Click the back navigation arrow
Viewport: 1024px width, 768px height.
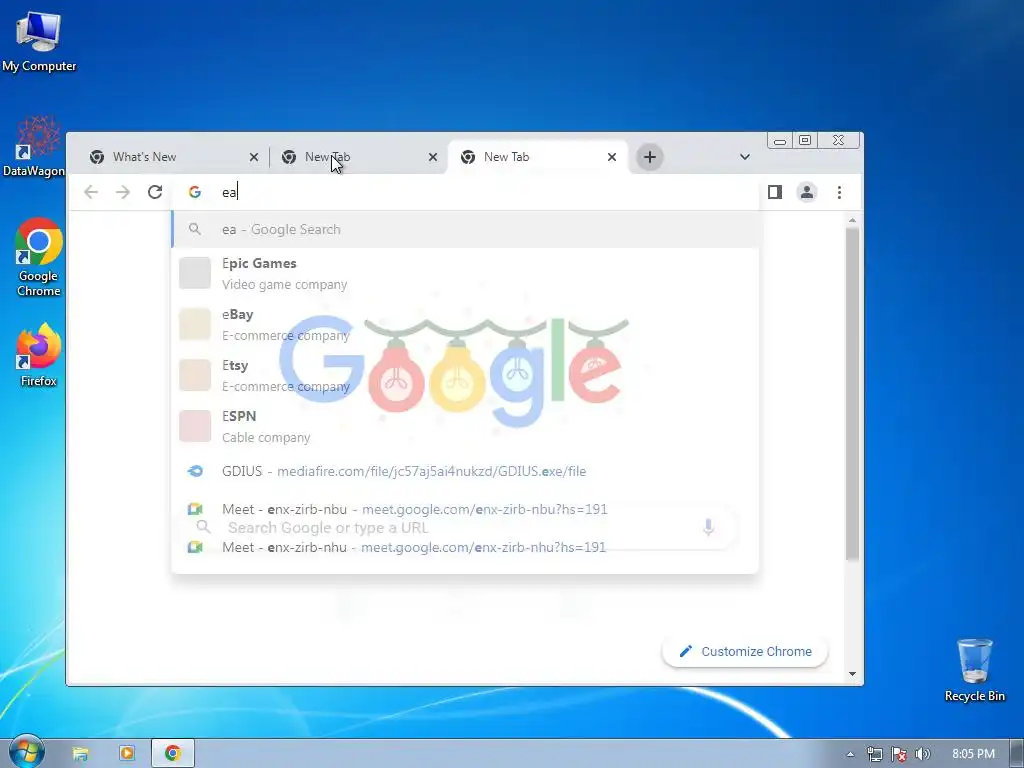tap(91, 192)
